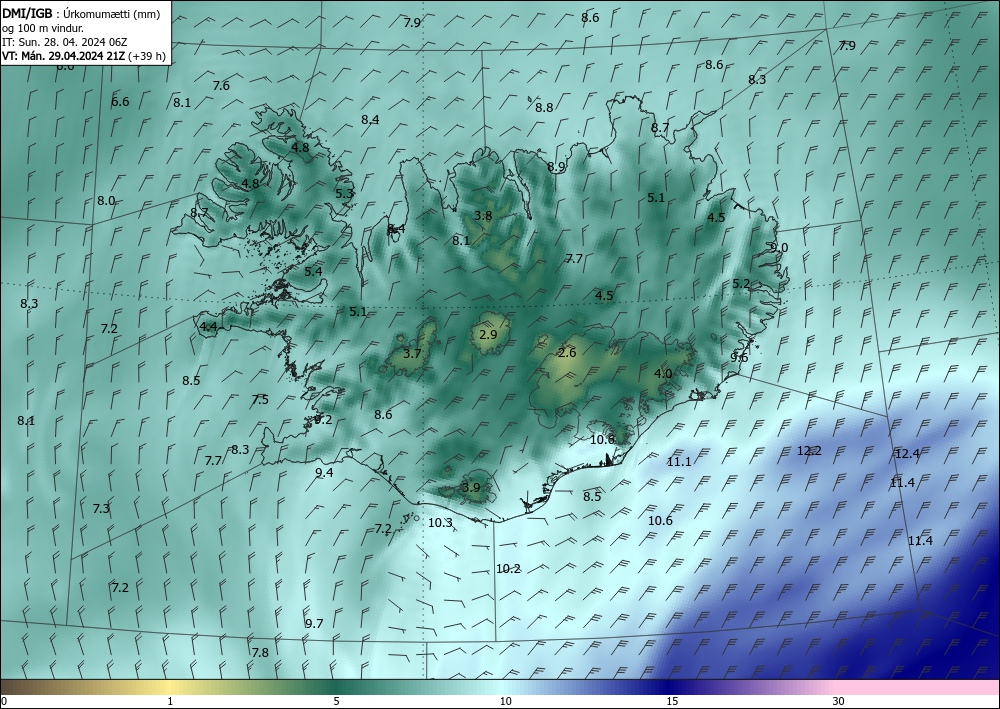Select the 'IT: Sun. 28. 04. 2024 06Z' line

64,42
